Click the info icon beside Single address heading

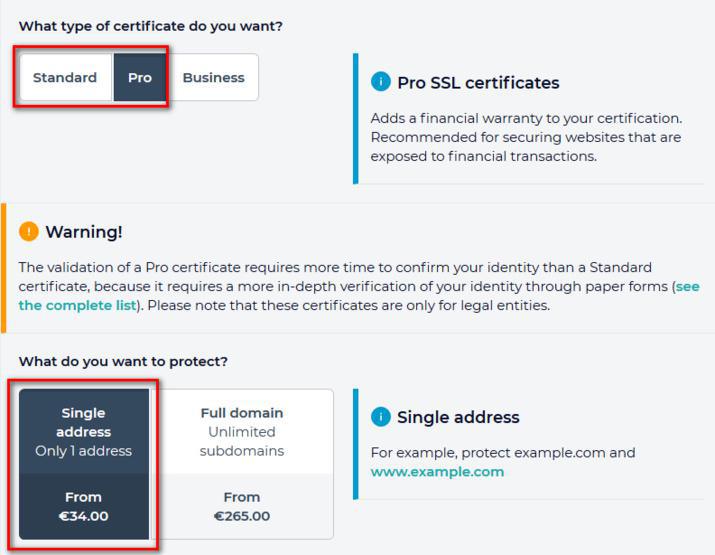point(380,417)
